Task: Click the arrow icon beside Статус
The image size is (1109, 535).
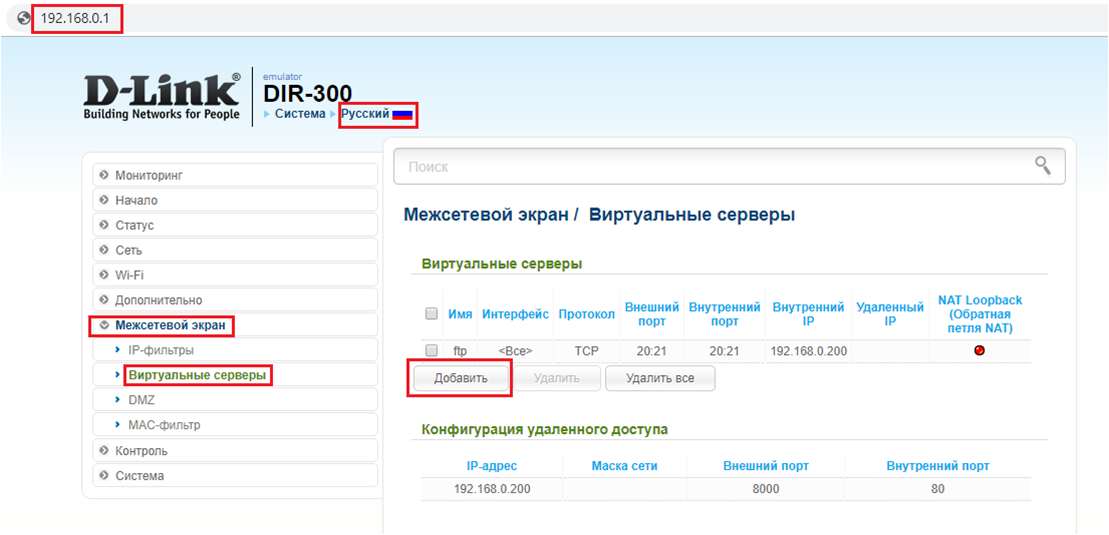Action: pos(104,225)
